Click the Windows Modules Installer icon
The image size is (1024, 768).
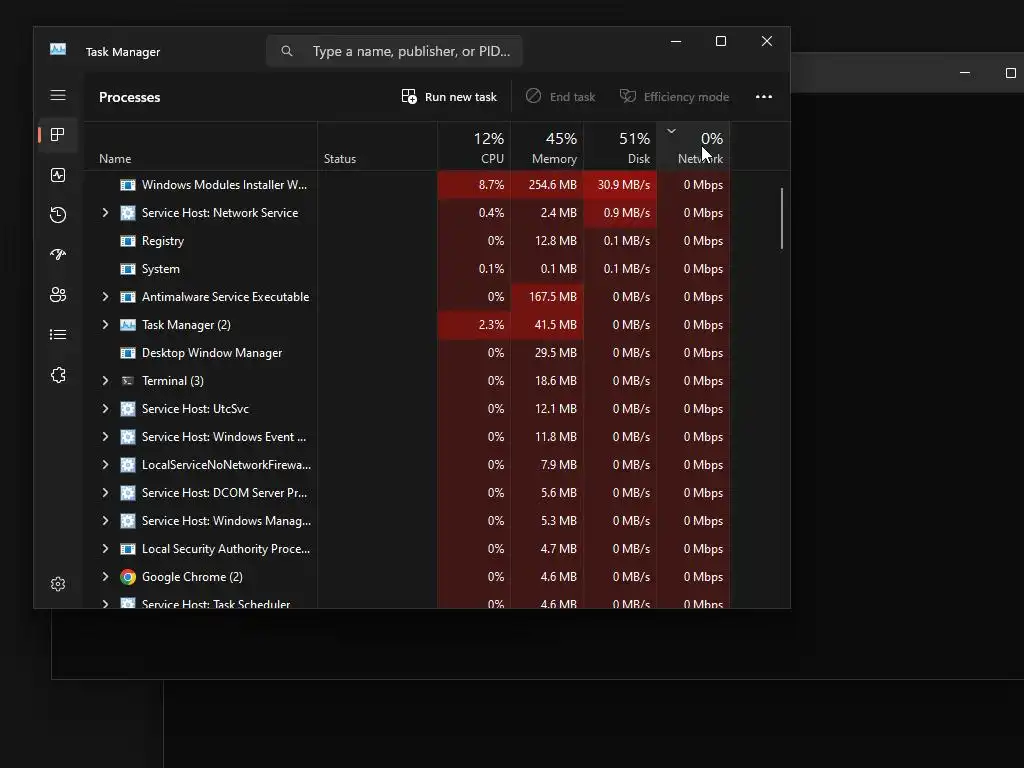point(128,185)
